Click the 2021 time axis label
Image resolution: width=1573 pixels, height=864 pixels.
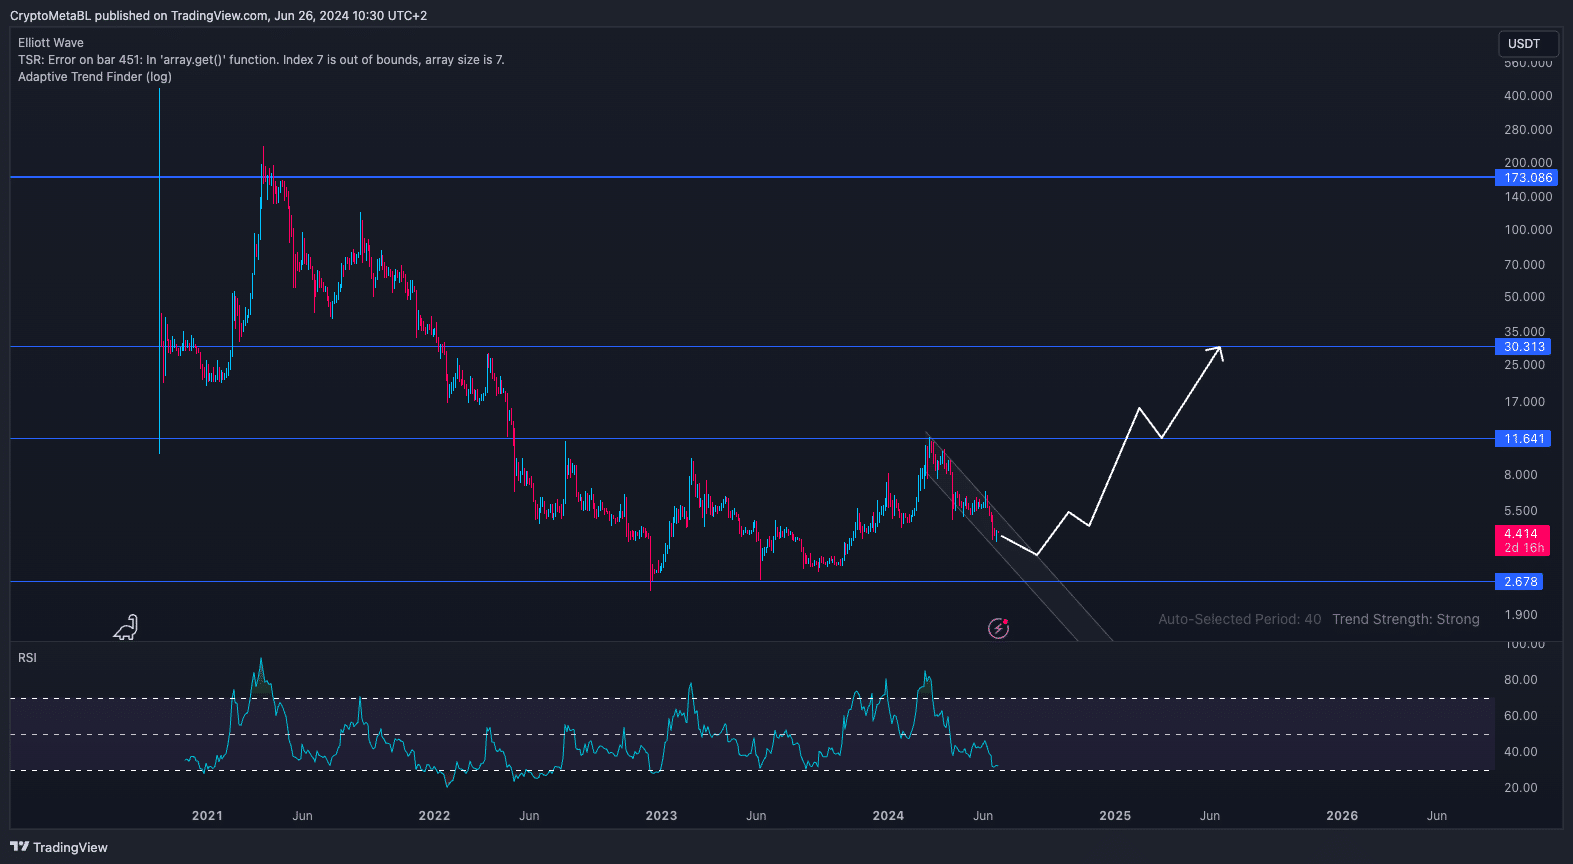point(207,816)
